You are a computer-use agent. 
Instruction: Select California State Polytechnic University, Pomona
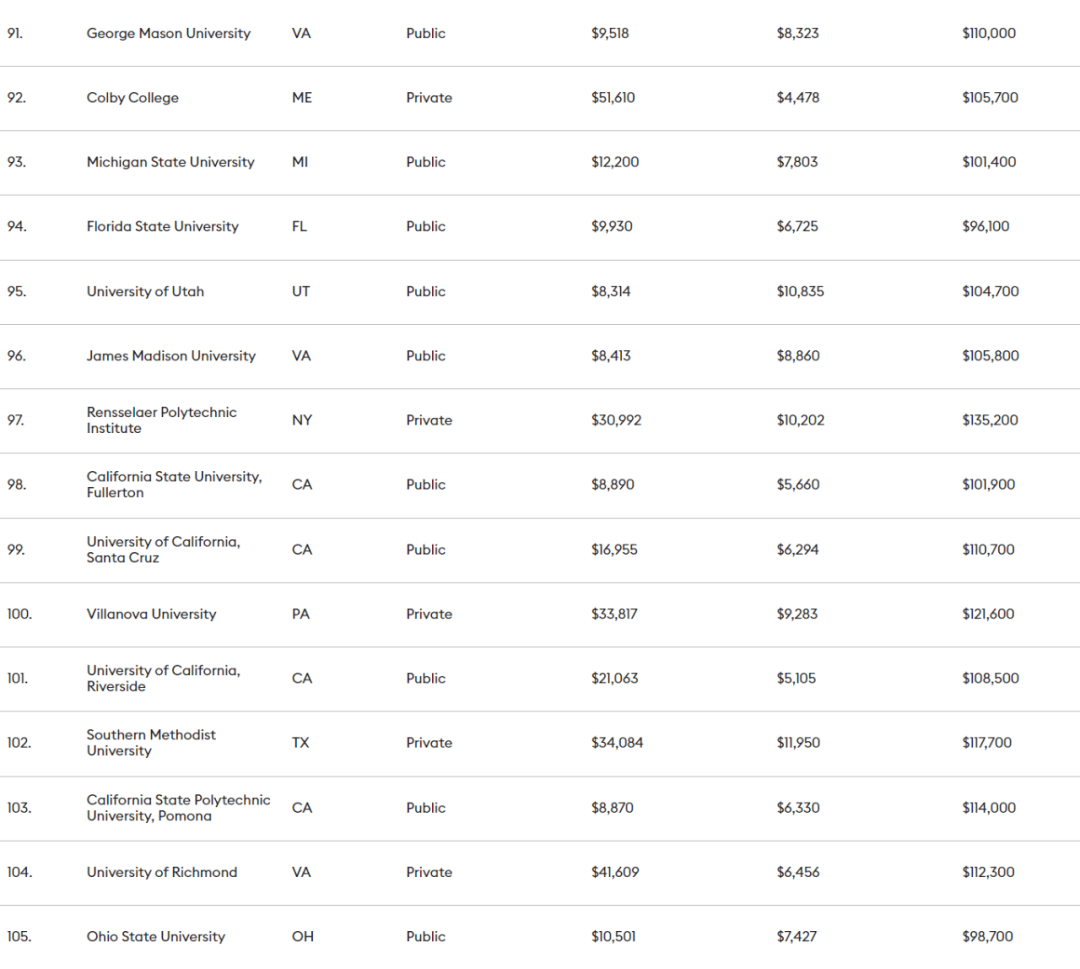[x=178, y=807]
